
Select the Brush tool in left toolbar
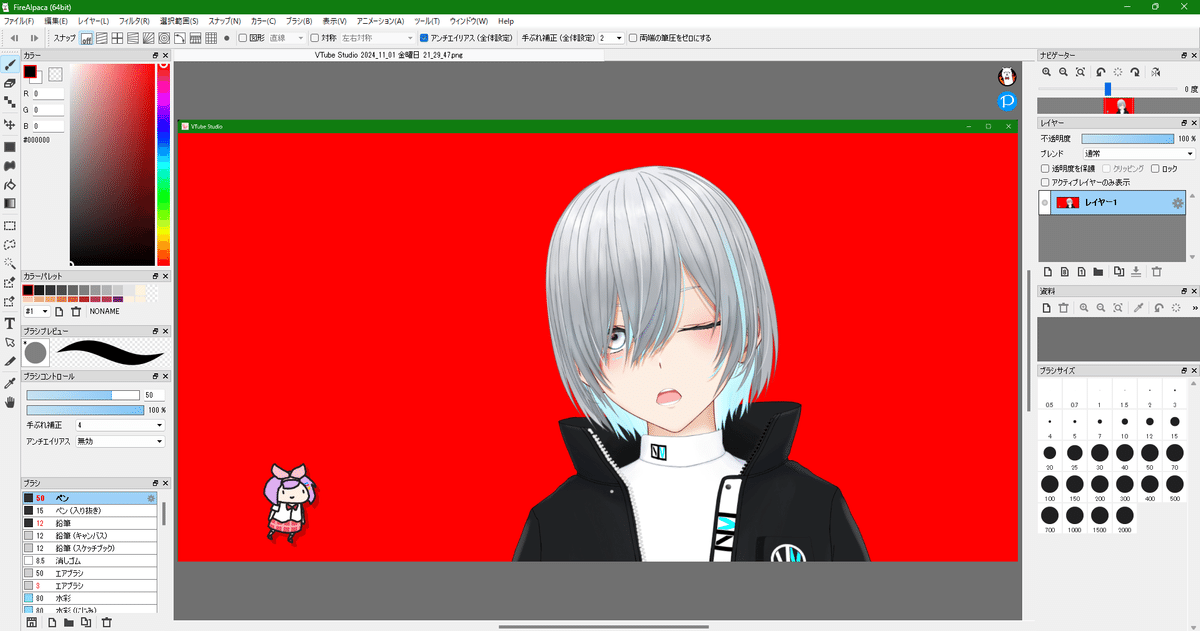(9, 64)
